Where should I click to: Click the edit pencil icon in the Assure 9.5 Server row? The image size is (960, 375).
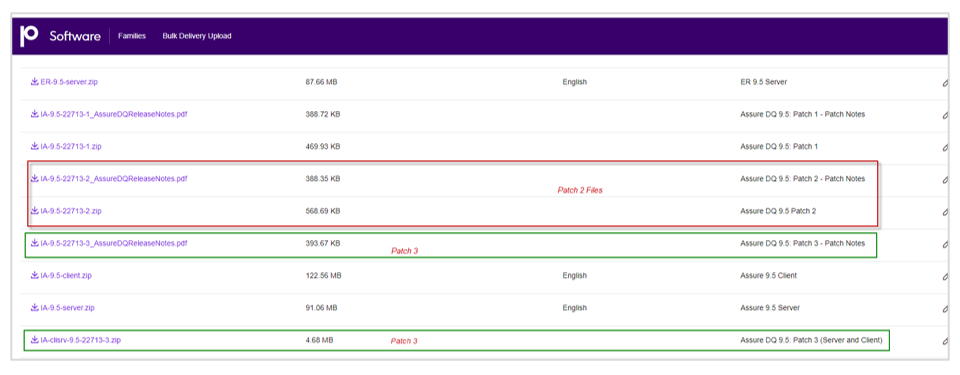(945, 308)
